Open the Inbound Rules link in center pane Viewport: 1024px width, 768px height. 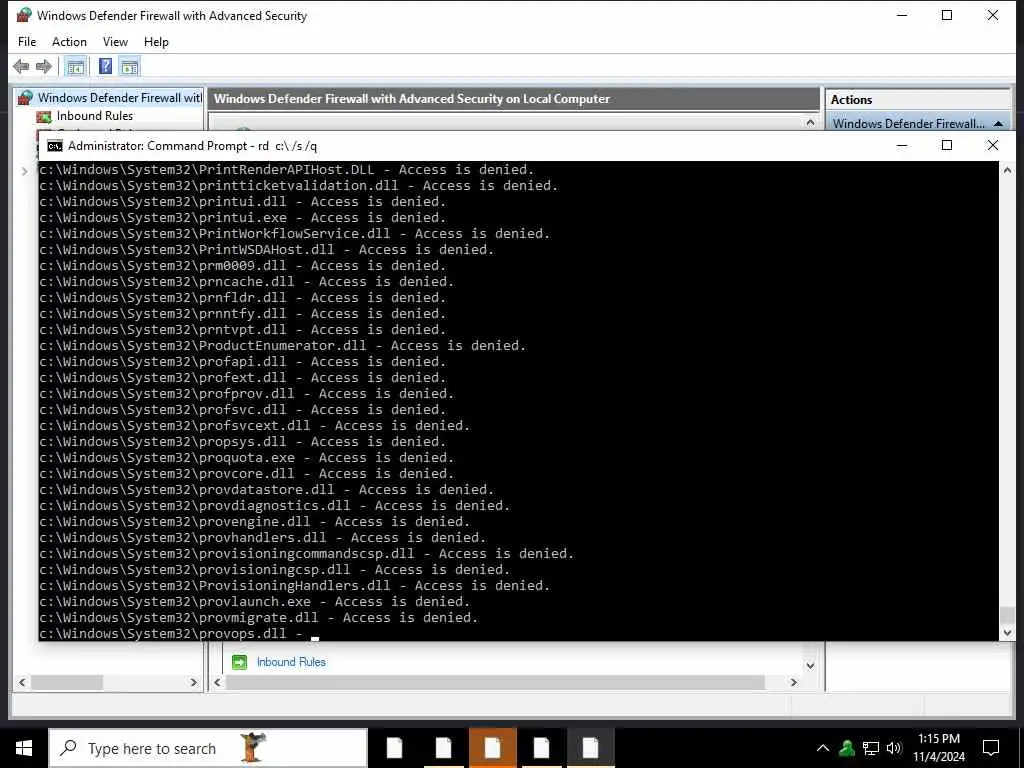click(x=291, y=662)
